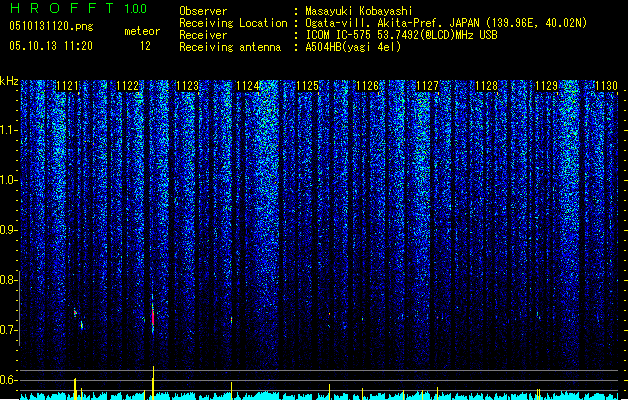
Task: Click the file name 0510131120.png
Action: pyautogui.click(x=51, y=26)
